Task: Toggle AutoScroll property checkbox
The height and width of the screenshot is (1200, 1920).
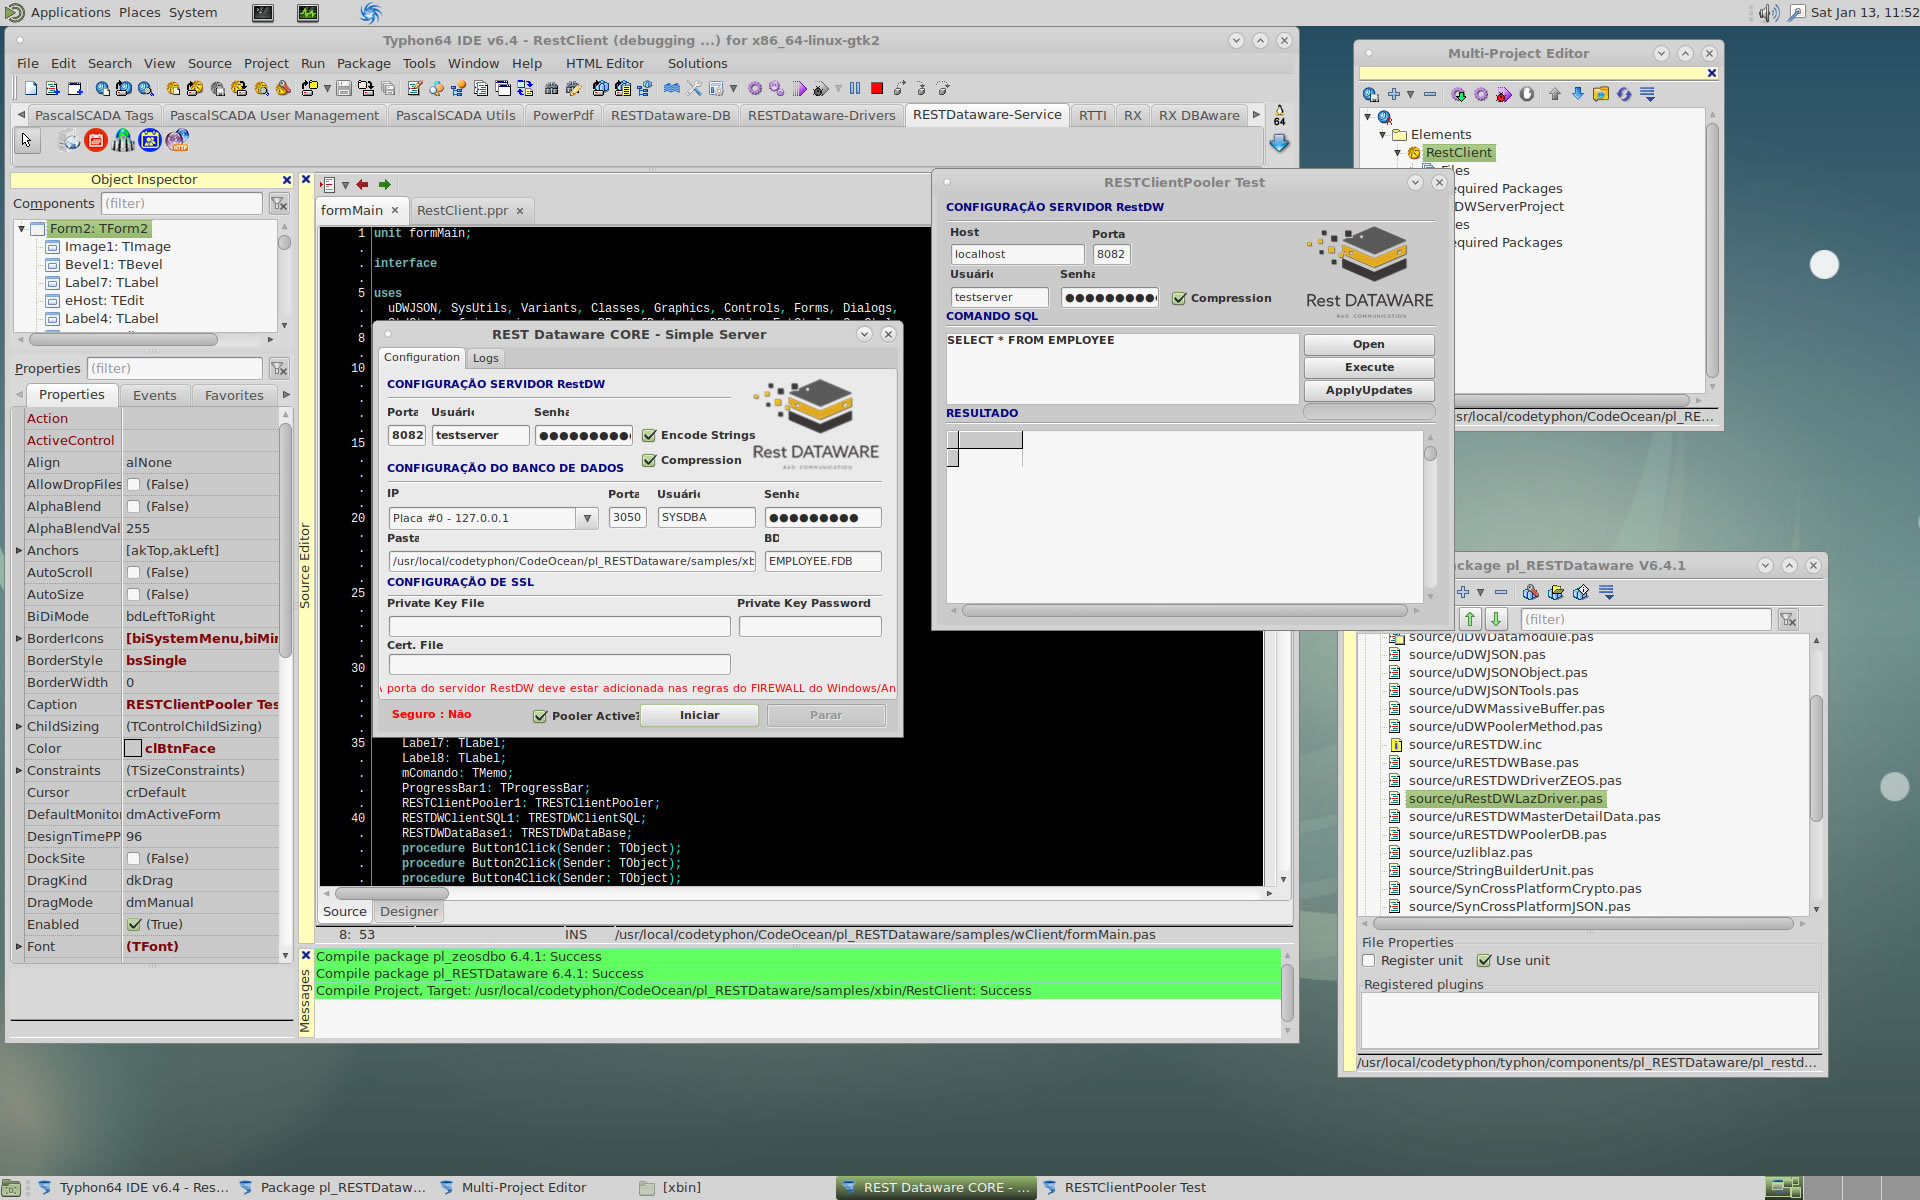Action: pyautogui.click(x=134, y=573)
